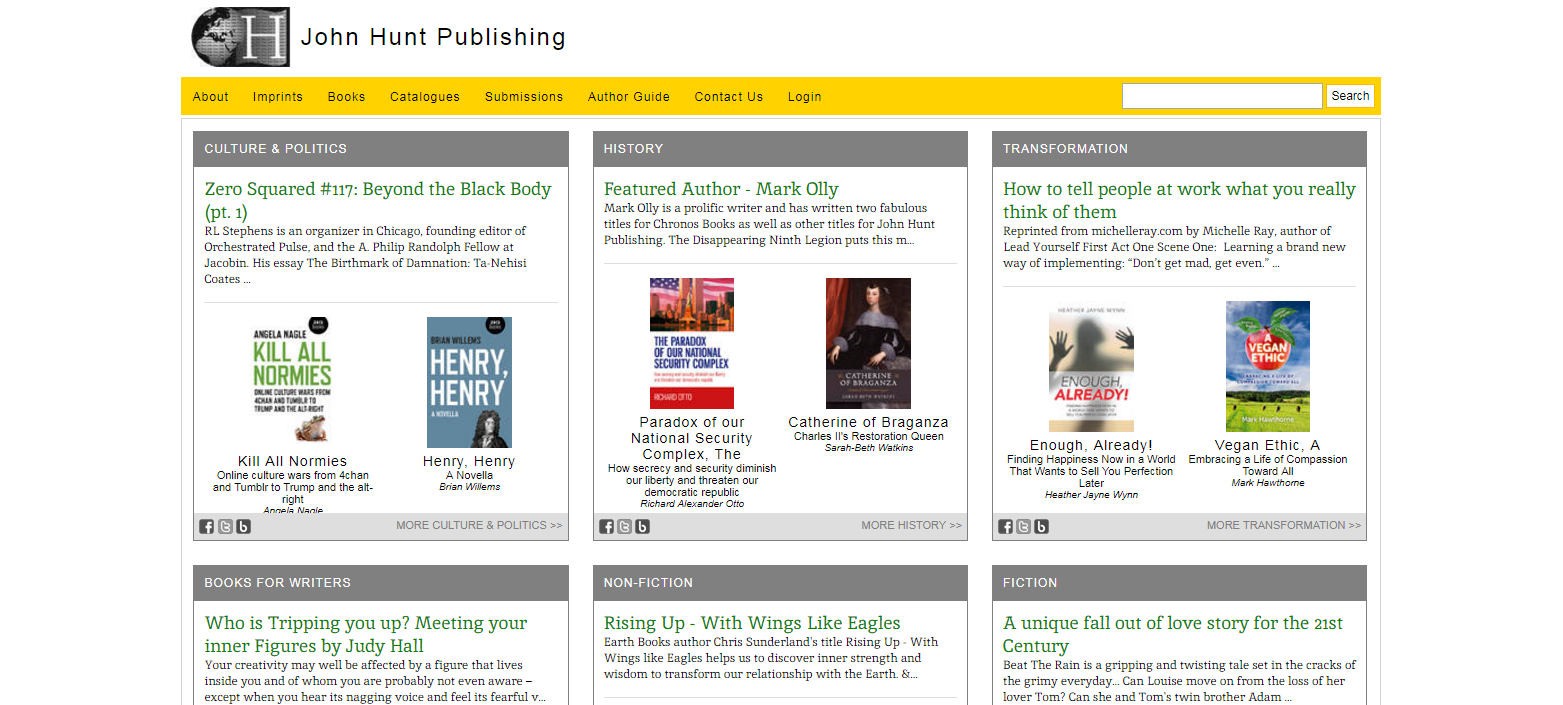Open the Submissions page

[x=524, y=97]
